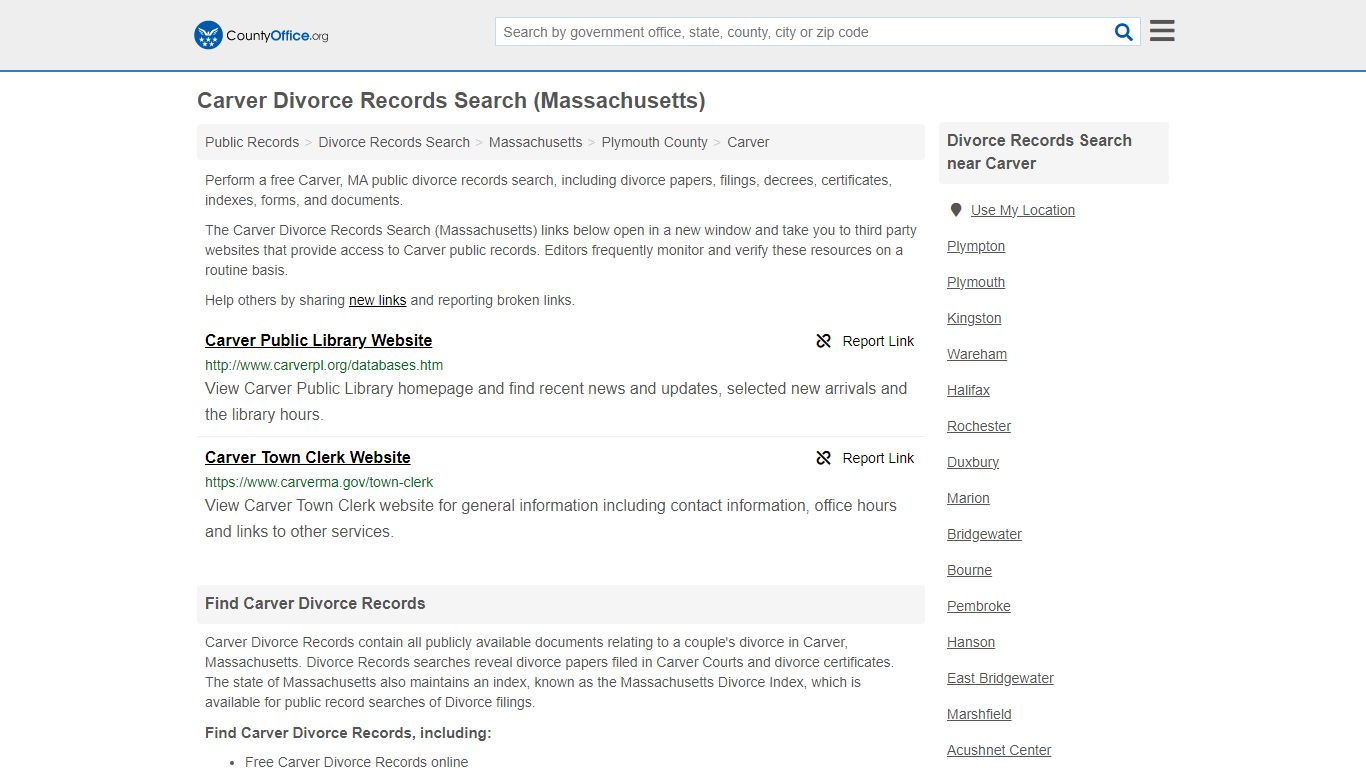Go to Public Records breadcrumb

tap(252, 142)
